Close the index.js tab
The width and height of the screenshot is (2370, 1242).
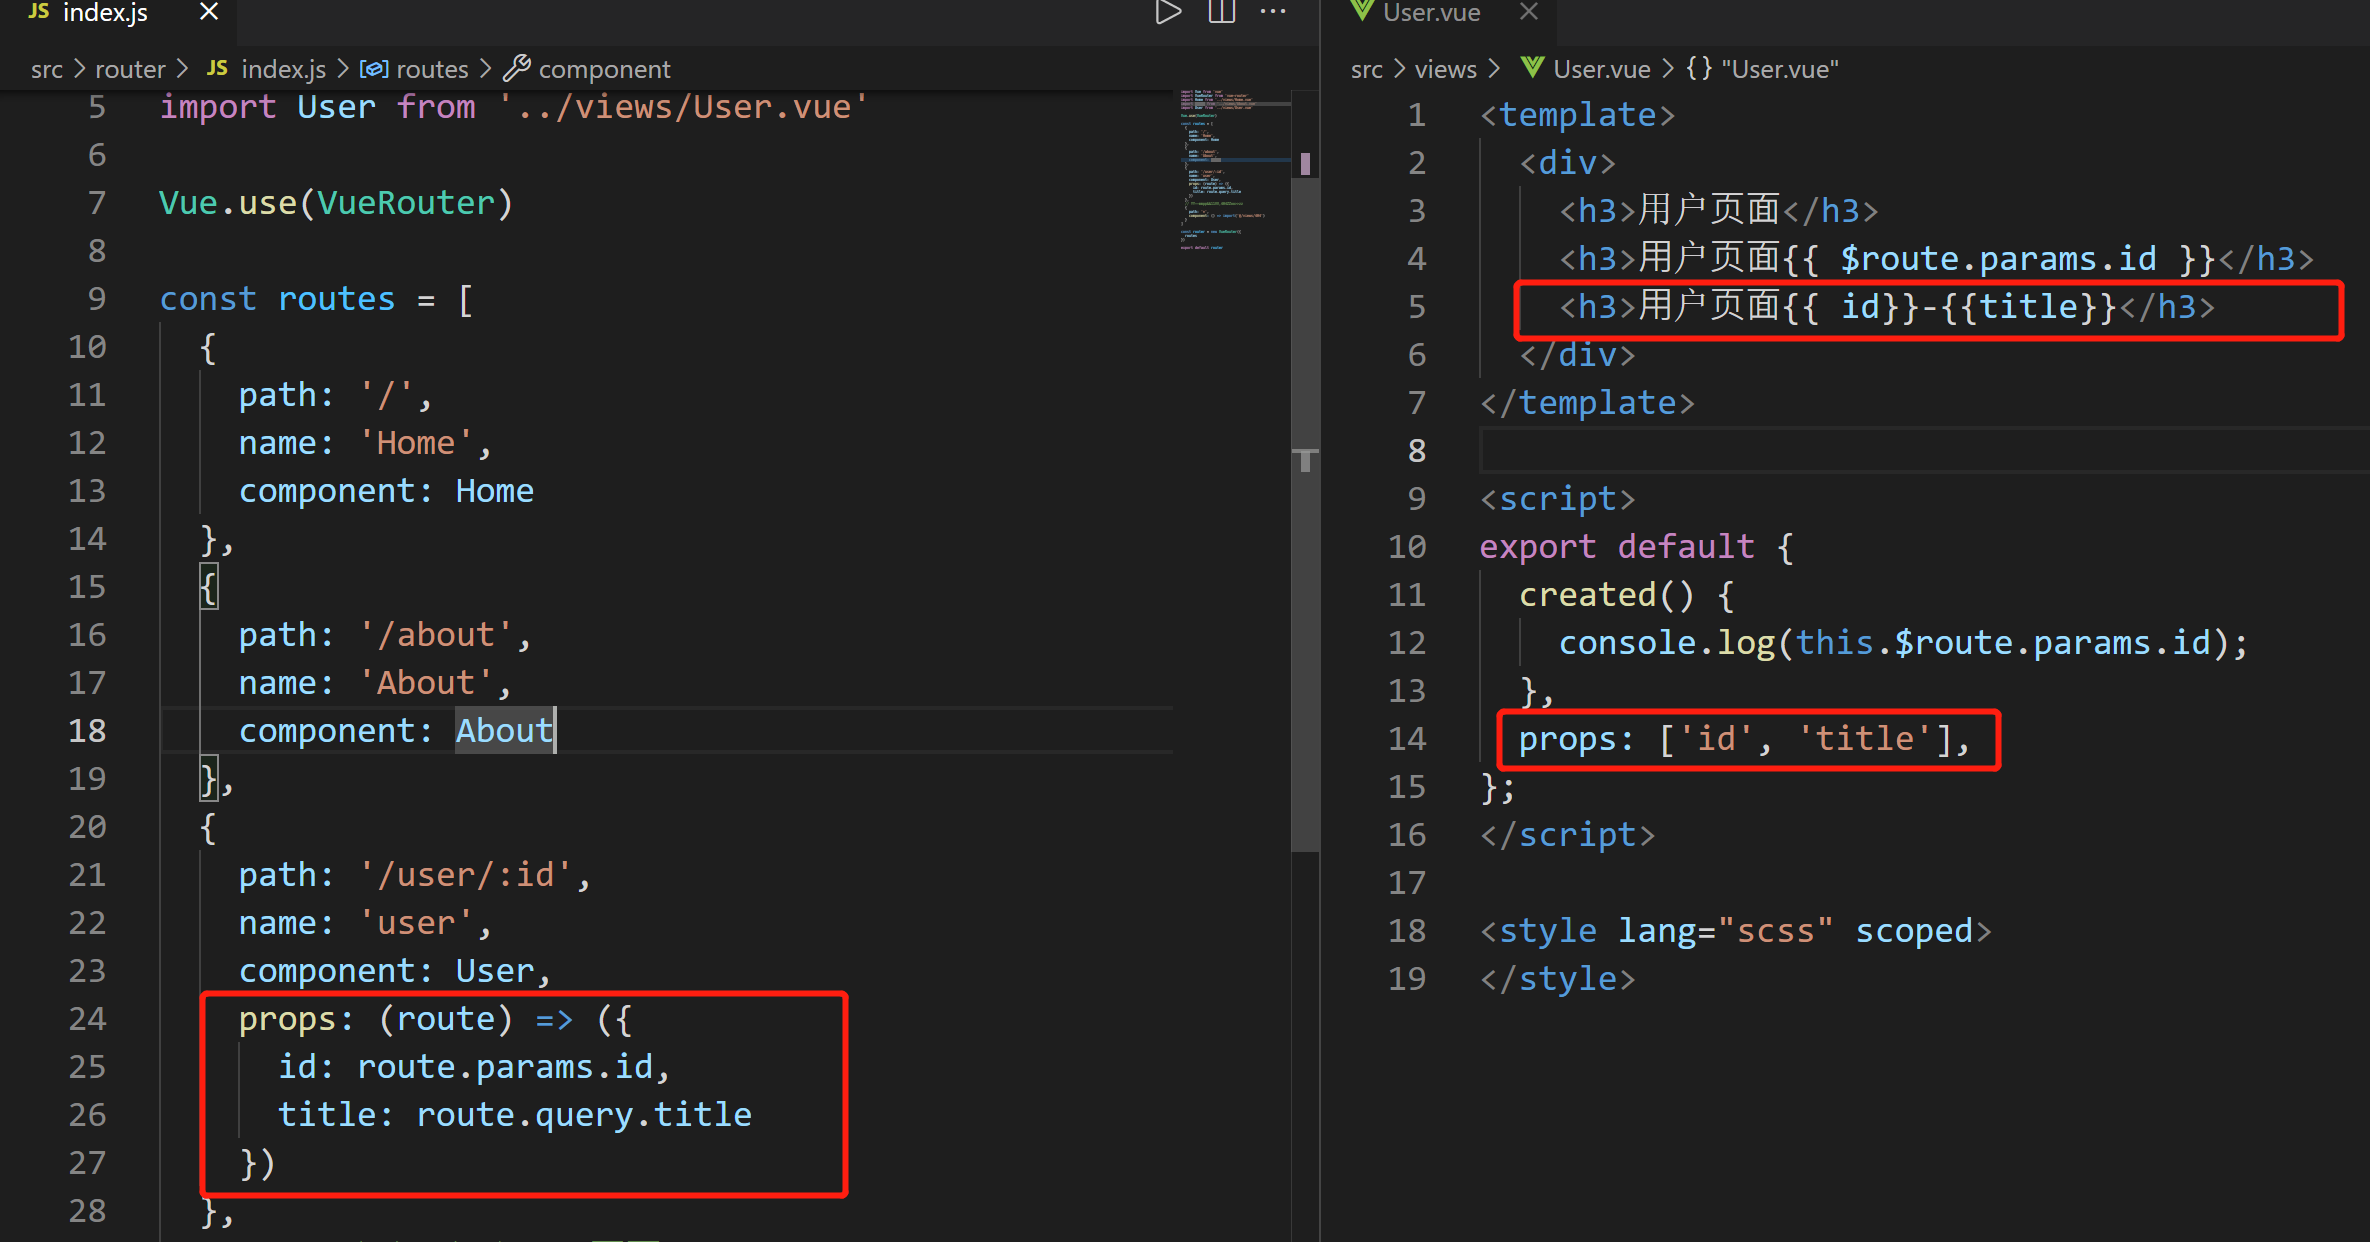pos(208,12)
